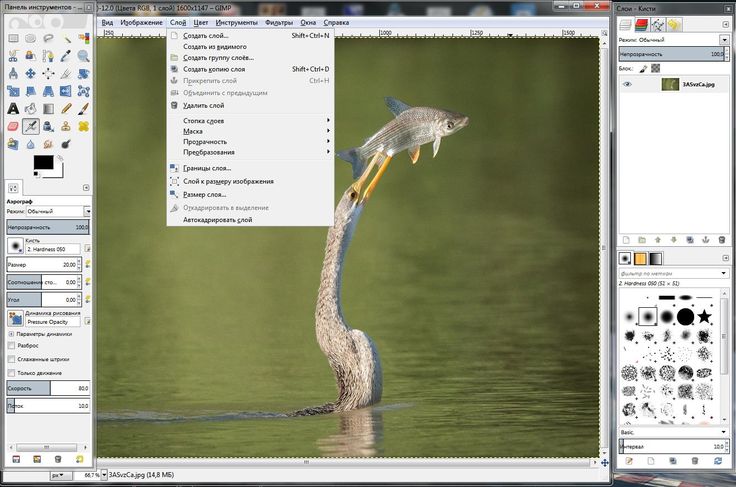Select the Select by Color tool

pyautogui.click(x=84, y=38)
